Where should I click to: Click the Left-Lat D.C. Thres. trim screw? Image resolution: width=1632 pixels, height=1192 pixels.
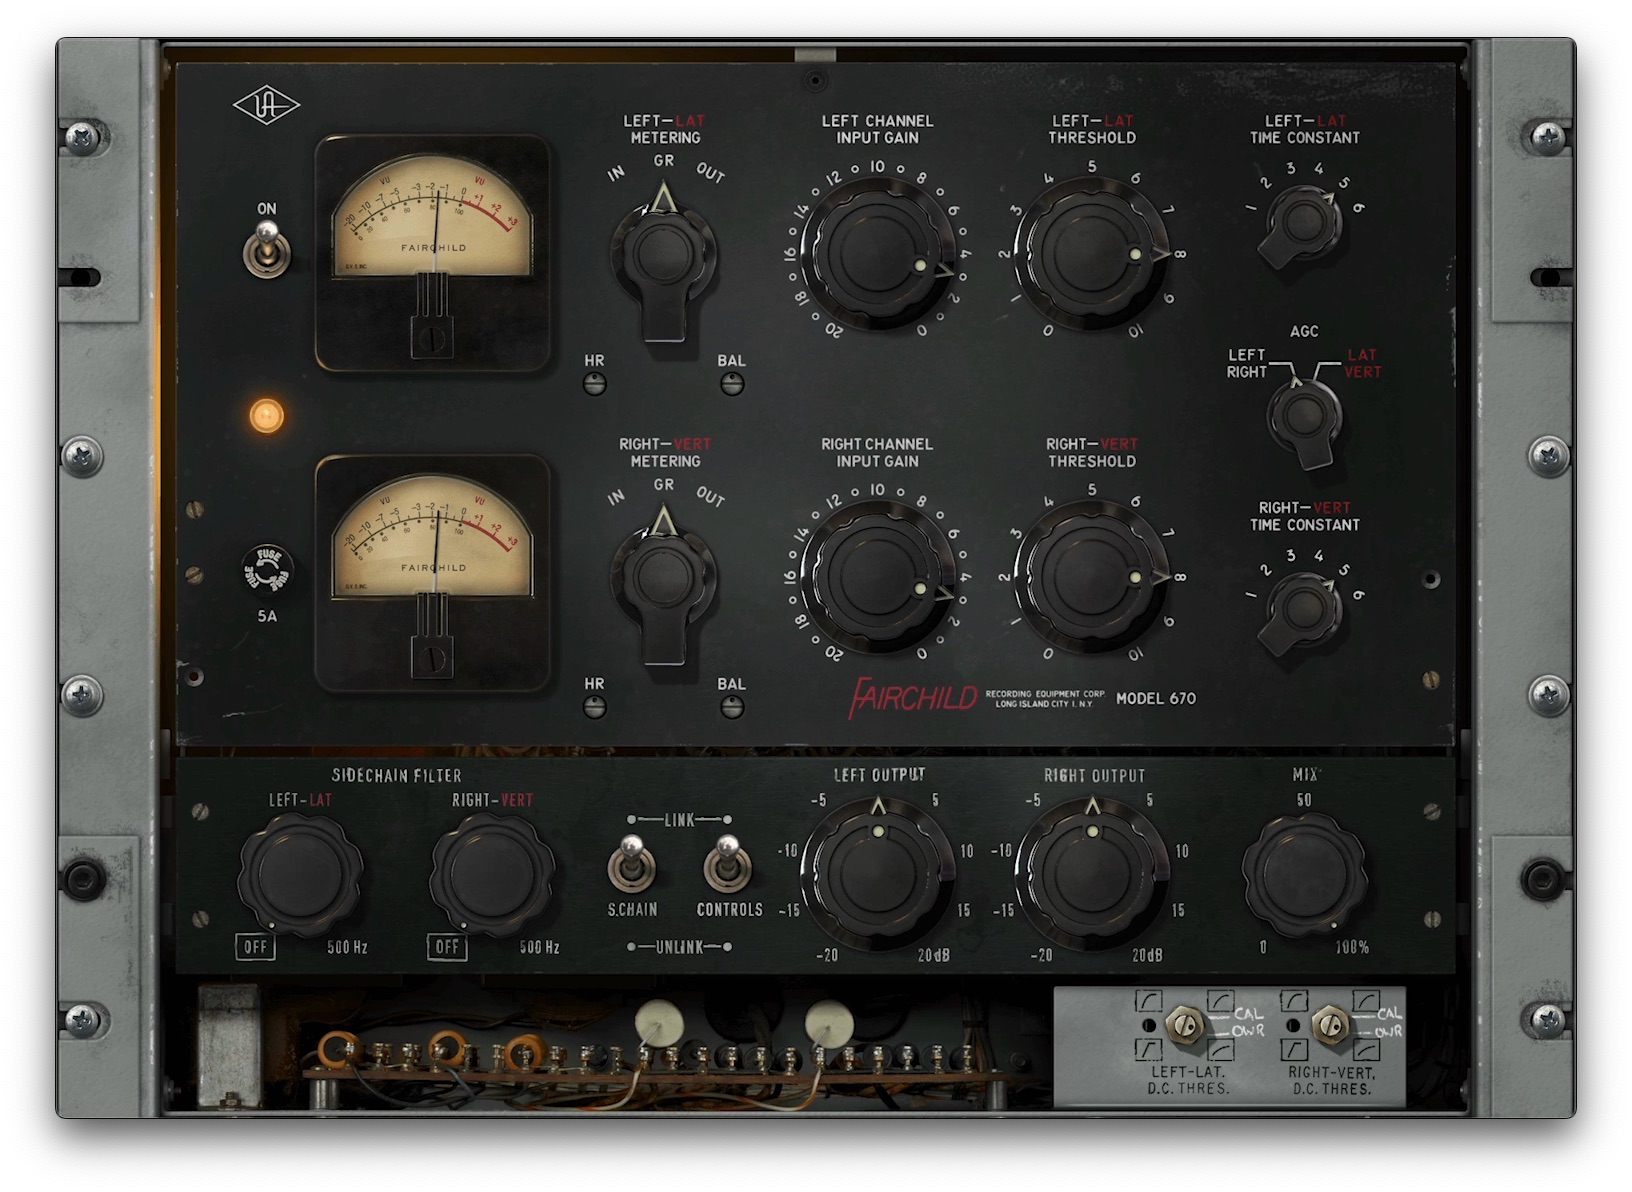pos(1185,1026)
